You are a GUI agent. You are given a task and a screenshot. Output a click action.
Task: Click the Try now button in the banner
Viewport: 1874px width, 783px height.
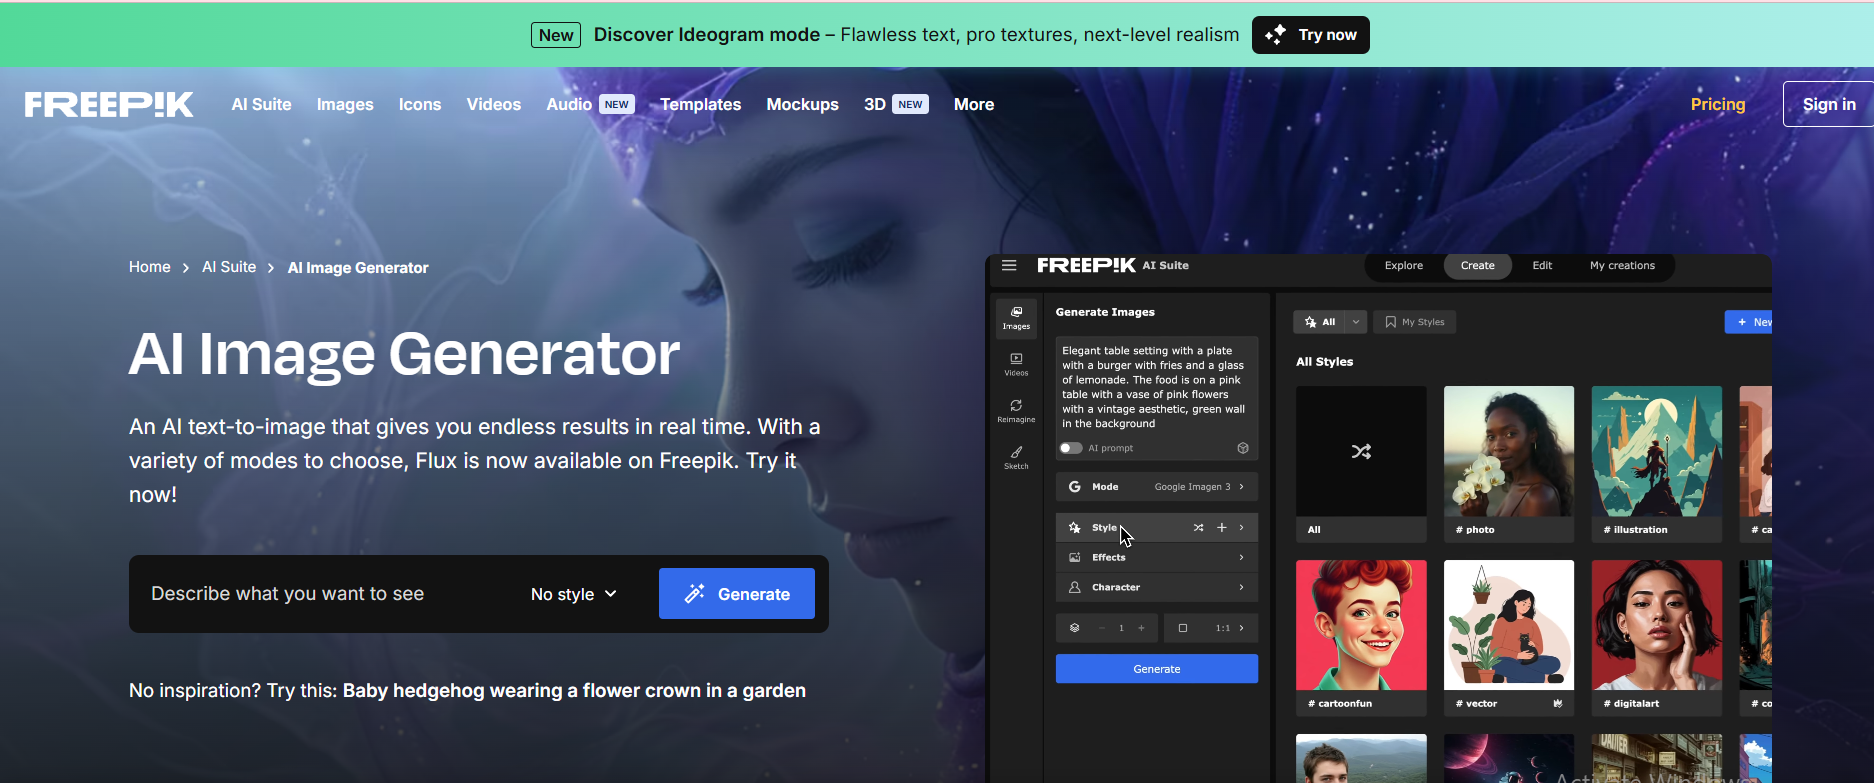(x=1311, y=35)
